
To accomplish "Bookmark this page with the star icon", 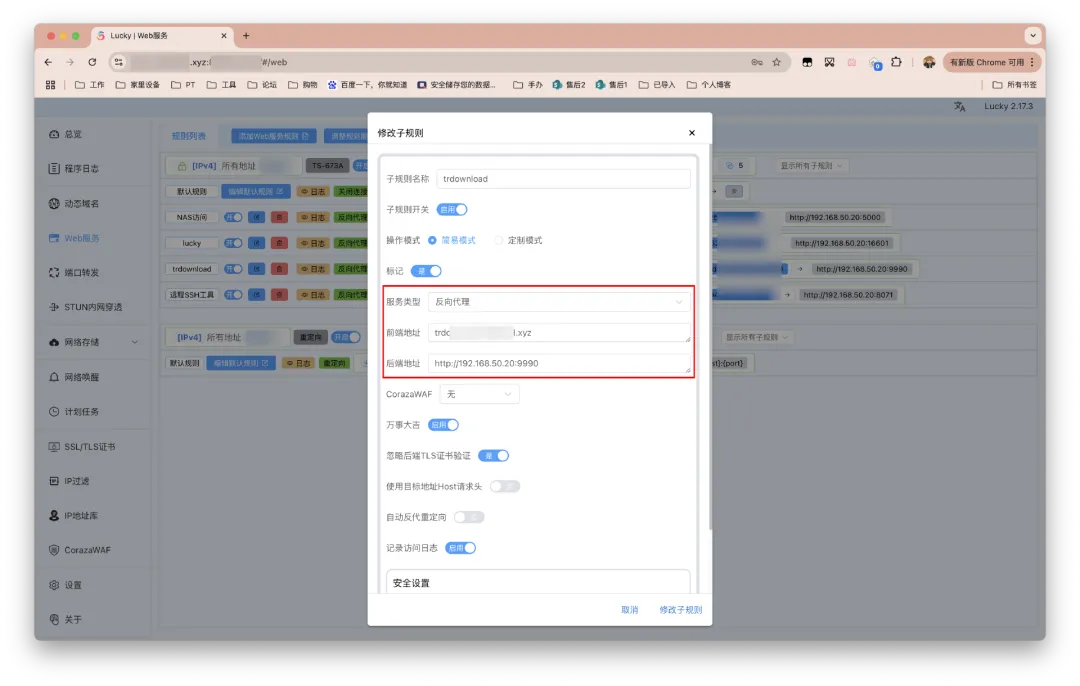I will click(776, 62).
